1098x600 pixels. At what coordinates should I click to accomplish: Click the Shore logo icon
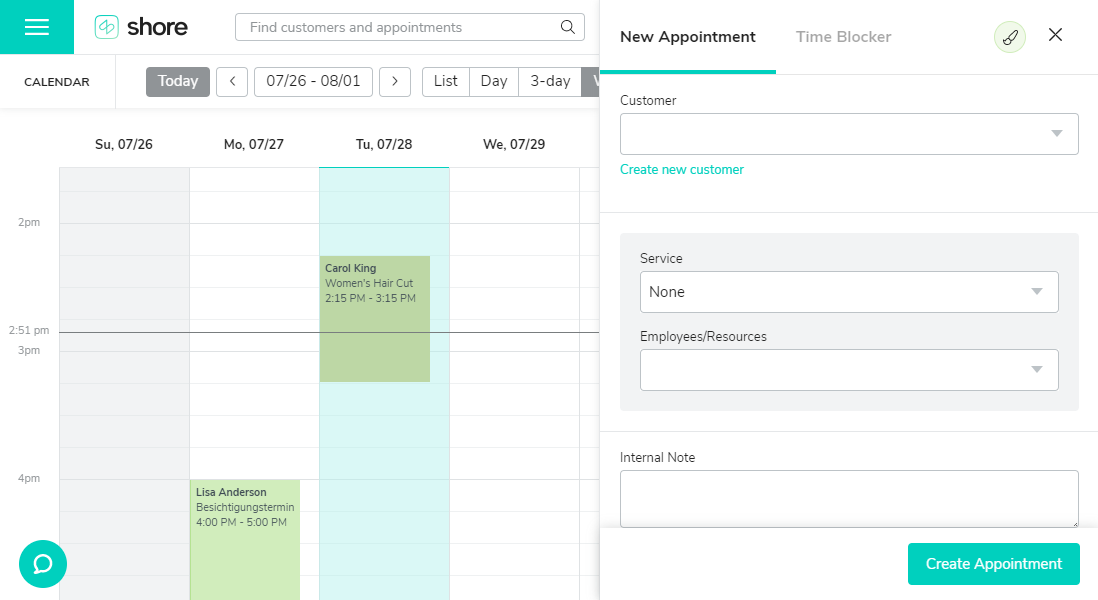pos(106,27)
